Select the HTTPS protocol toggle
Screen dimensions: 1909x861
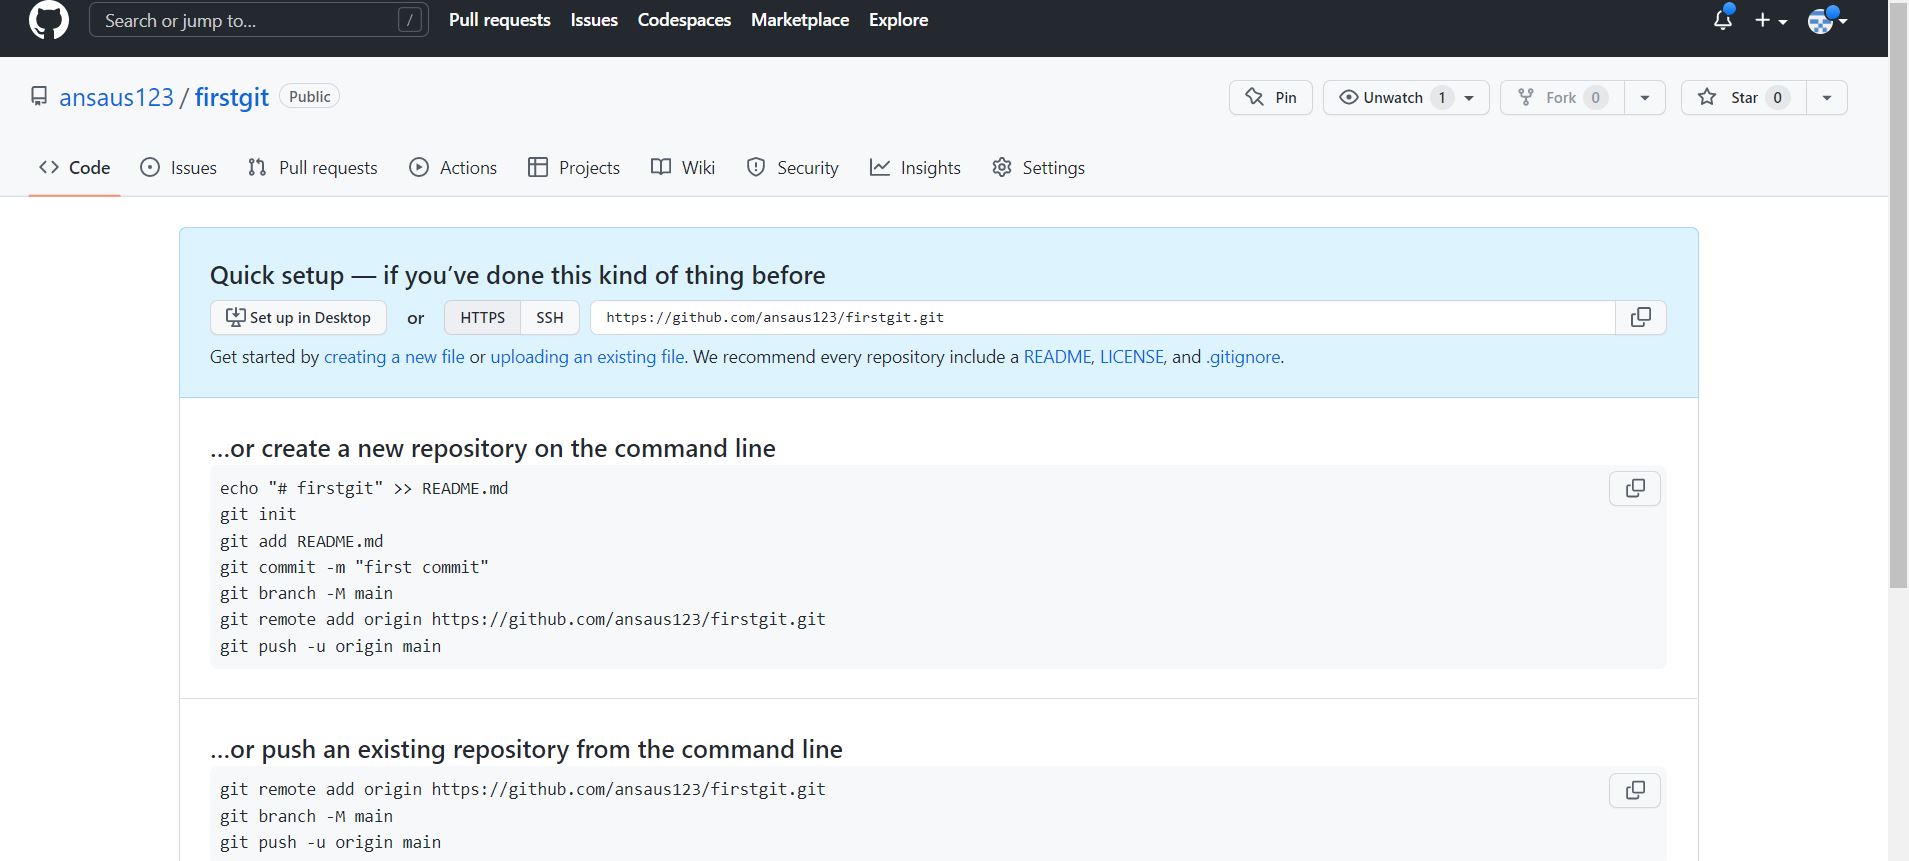pos(482,317)
